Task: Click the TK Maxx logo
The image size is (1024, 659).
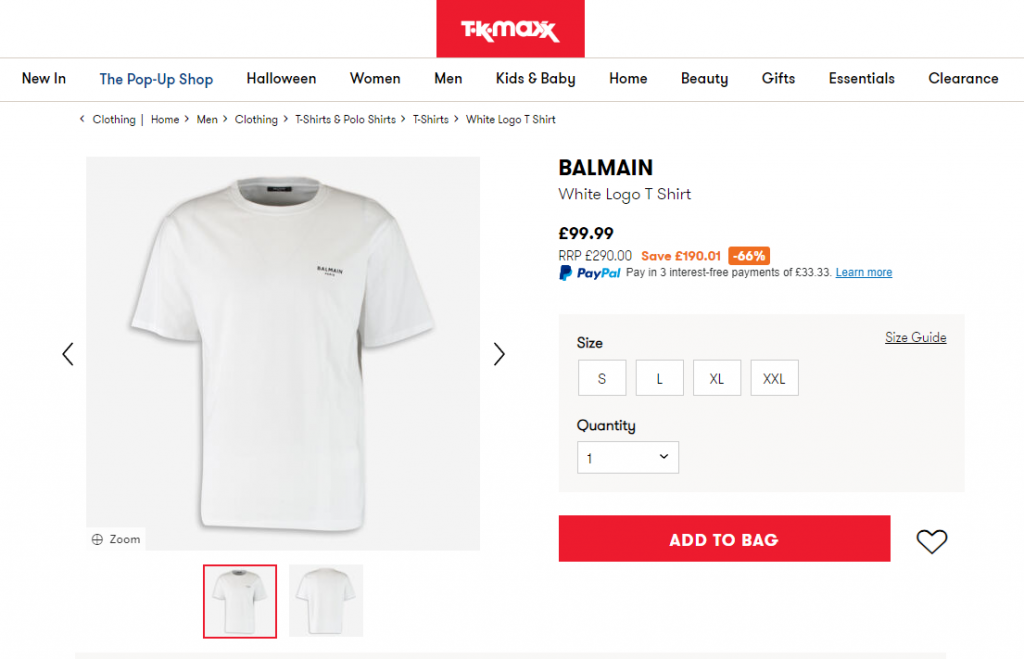Action: (510, 29)
